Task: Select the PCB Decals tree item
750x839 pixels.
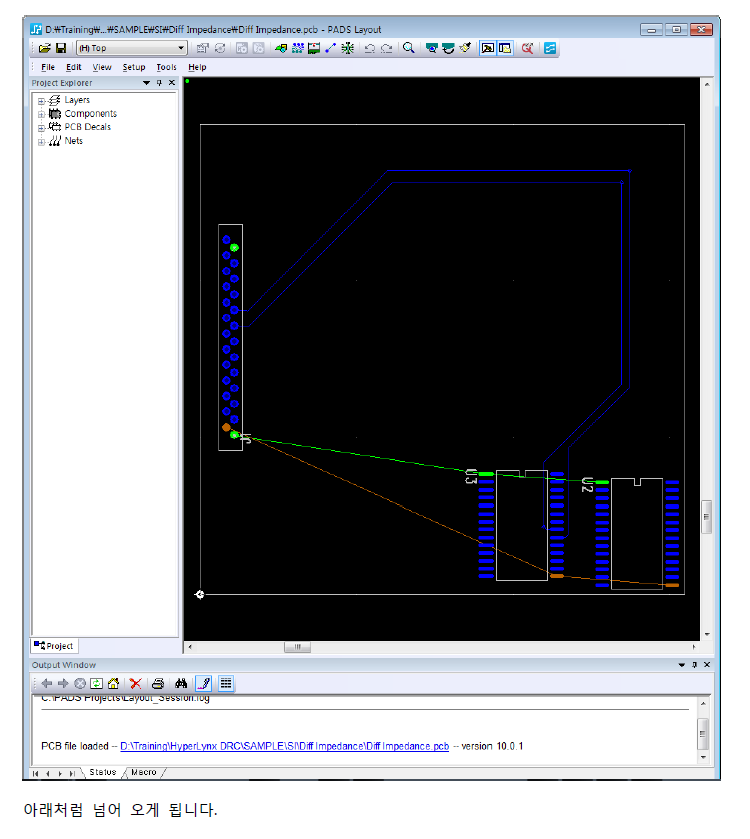Action: click(87, 127)
